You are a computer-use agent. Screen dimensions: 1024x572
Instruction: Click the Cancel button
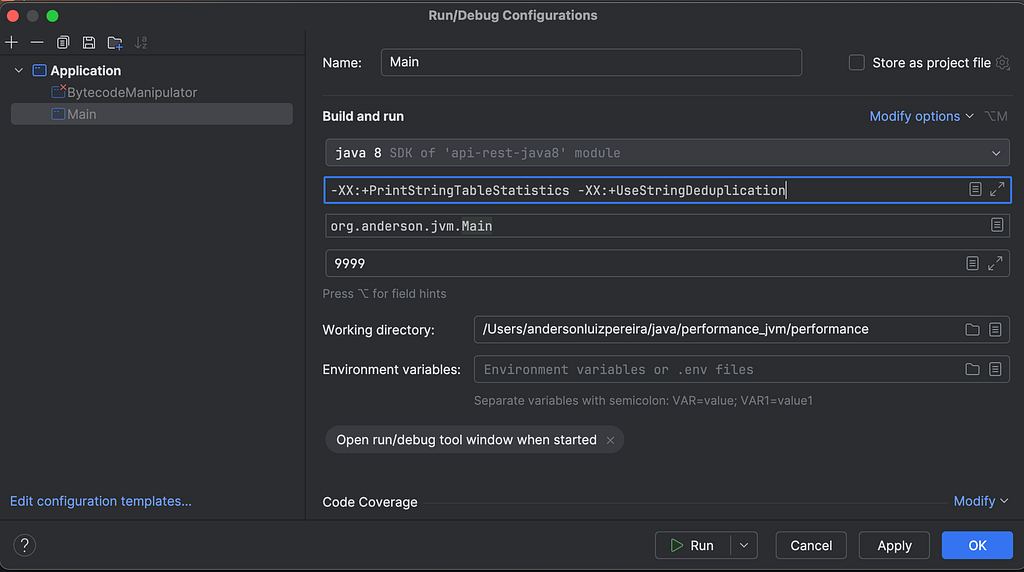pyautogui.click(x=811, y=545)
